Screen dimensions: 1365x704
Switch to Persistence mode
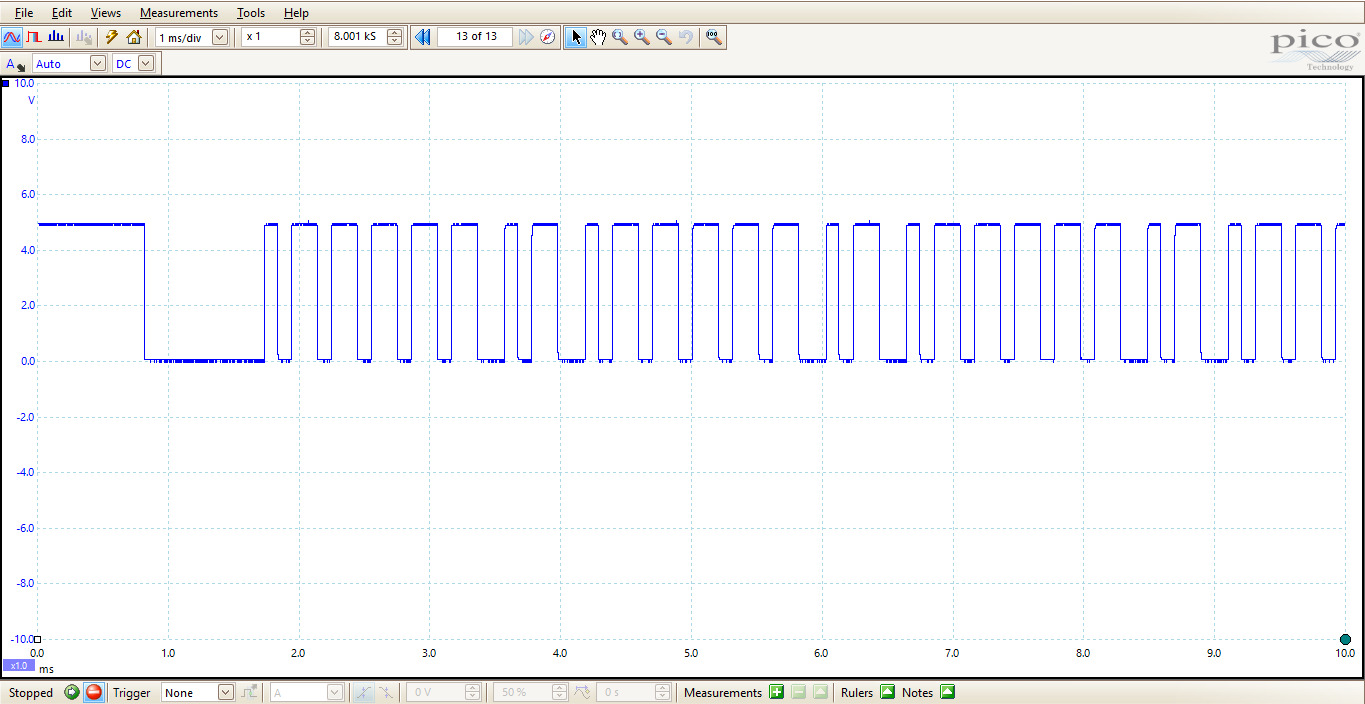[34, 37]
